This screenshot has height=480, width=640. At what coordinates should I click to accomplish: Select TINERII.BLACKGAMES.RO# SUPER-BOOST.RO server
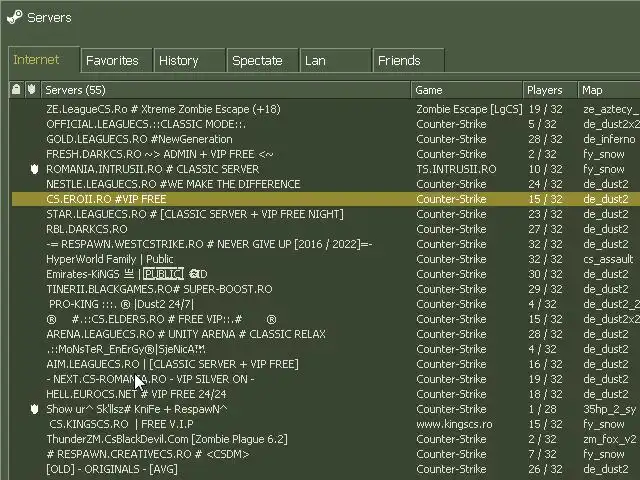pyautogui.click(x=326, y=289)
